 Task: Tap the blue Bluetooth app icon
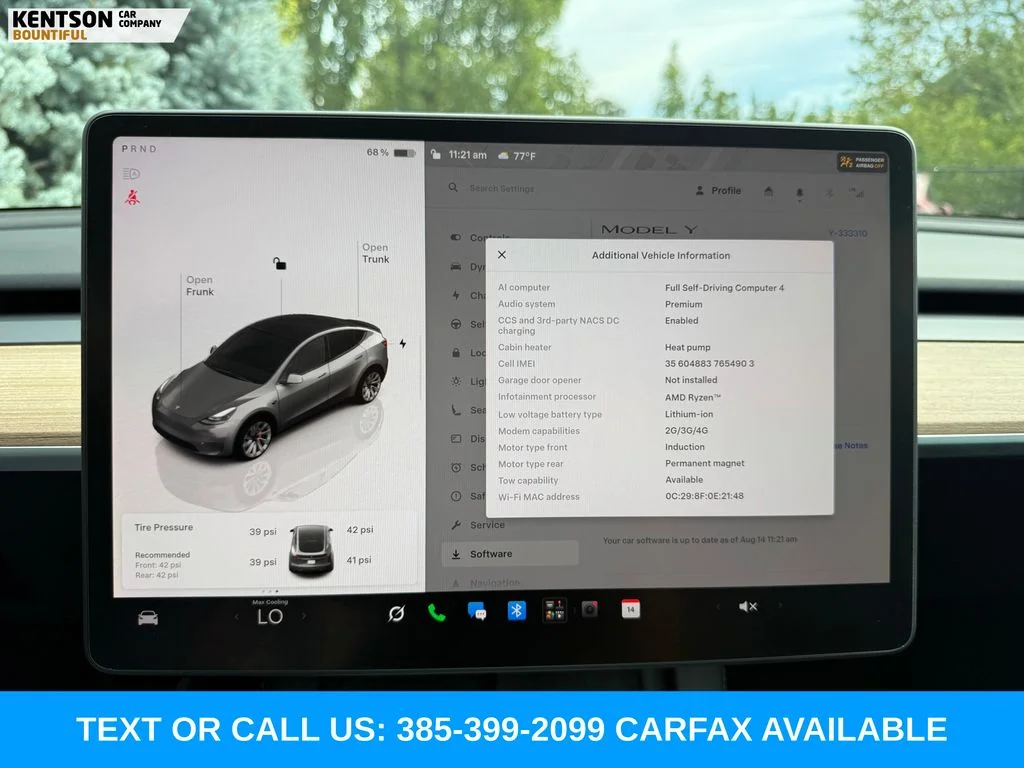click(517, 611)
